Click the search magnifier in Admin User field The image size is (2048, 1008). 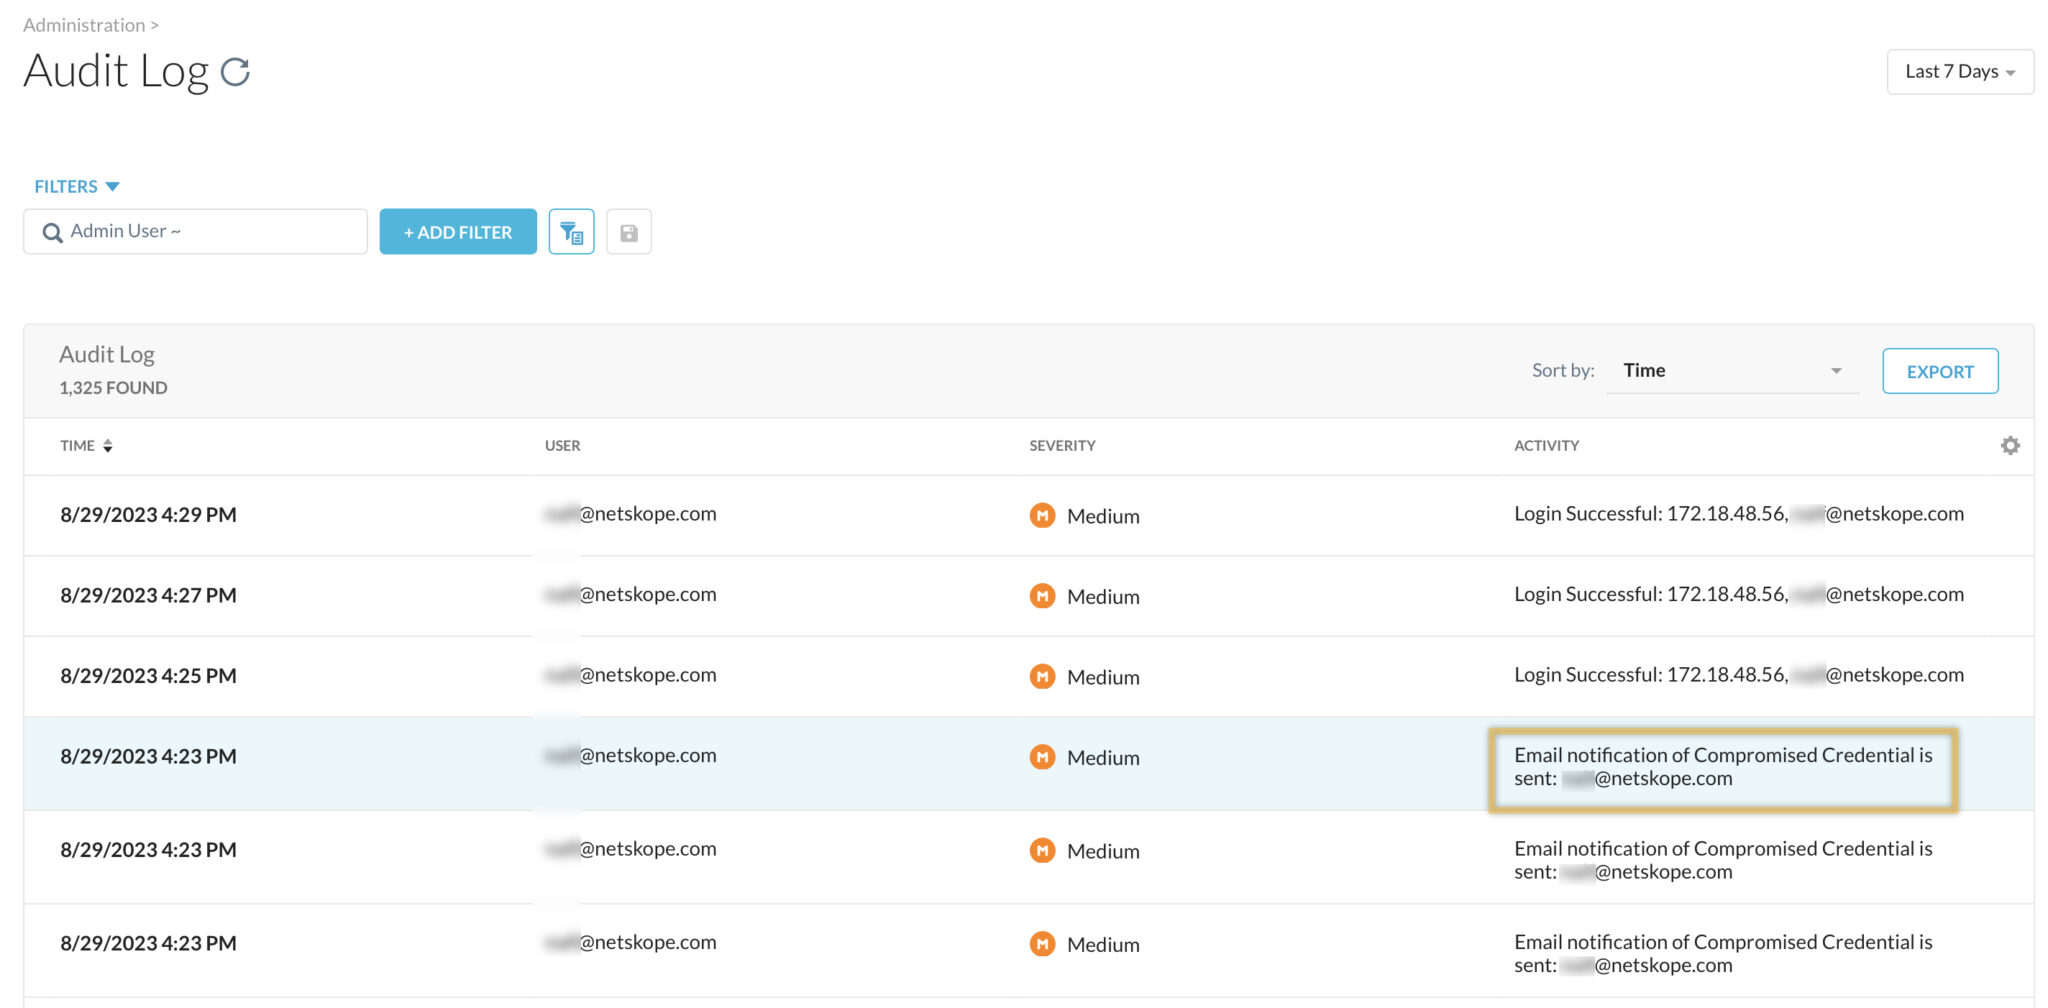[x=53, y=232]
